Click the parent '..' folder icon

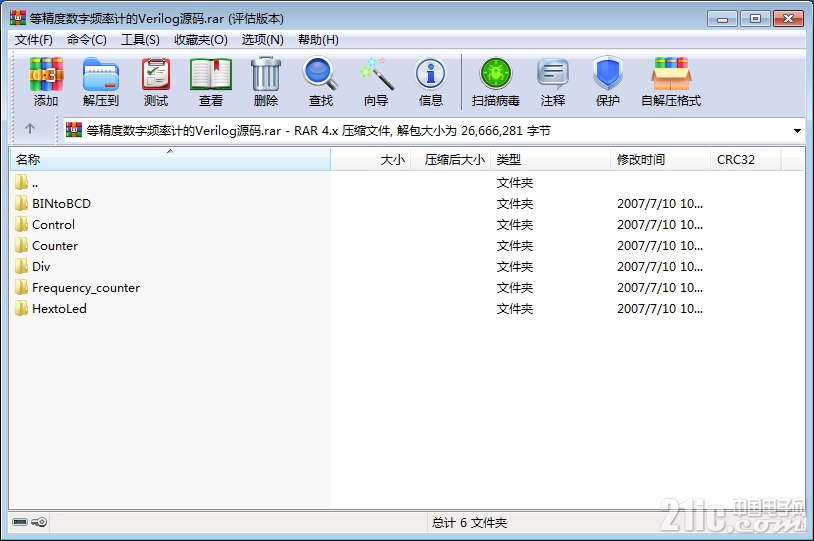pos(21,182)
